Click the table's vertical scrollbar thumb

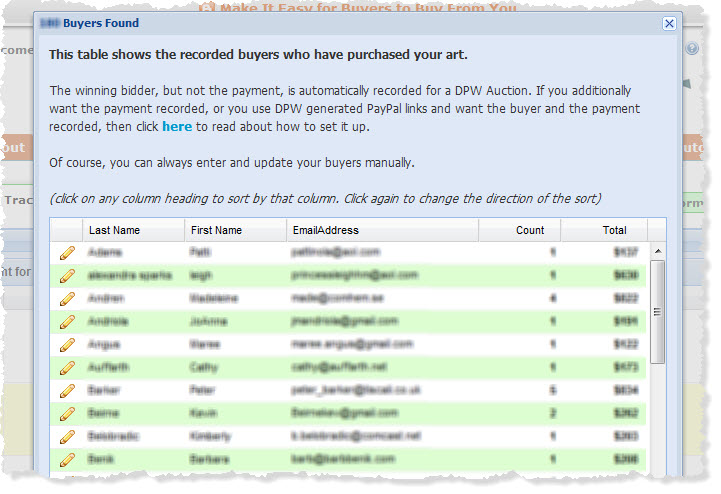pyautogui.click(x=658, y=312)
